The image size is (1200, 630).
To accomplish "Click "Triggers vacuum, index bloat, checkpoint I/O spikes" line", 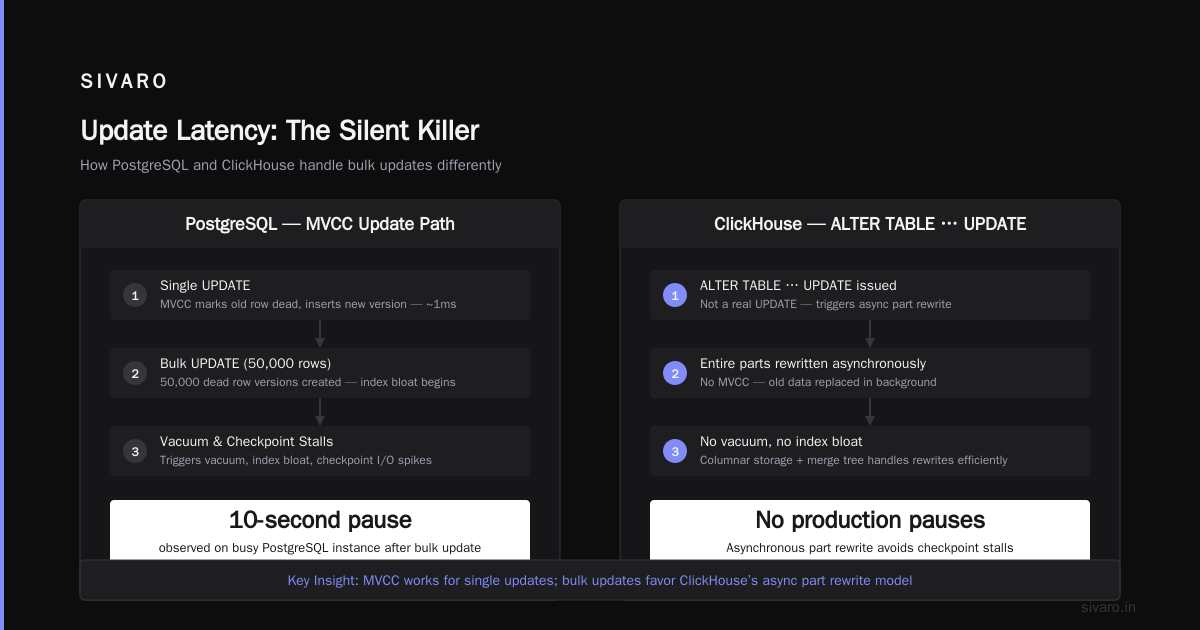I will [296, 460].
